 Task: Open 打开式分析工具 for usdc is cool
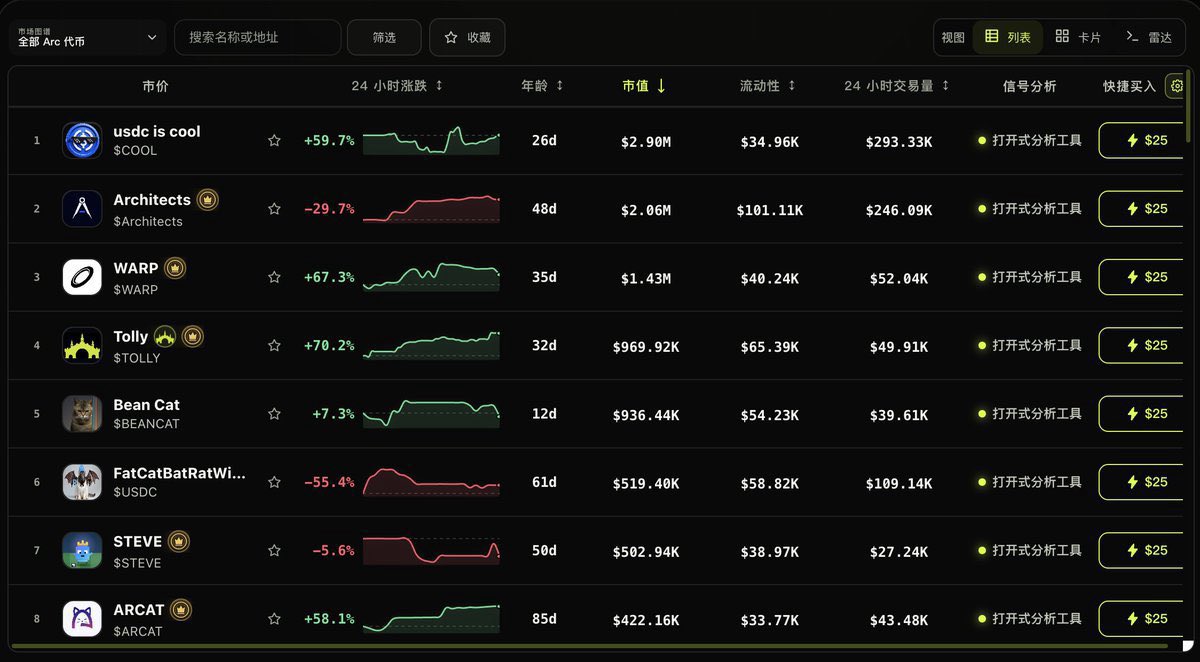1030,141
